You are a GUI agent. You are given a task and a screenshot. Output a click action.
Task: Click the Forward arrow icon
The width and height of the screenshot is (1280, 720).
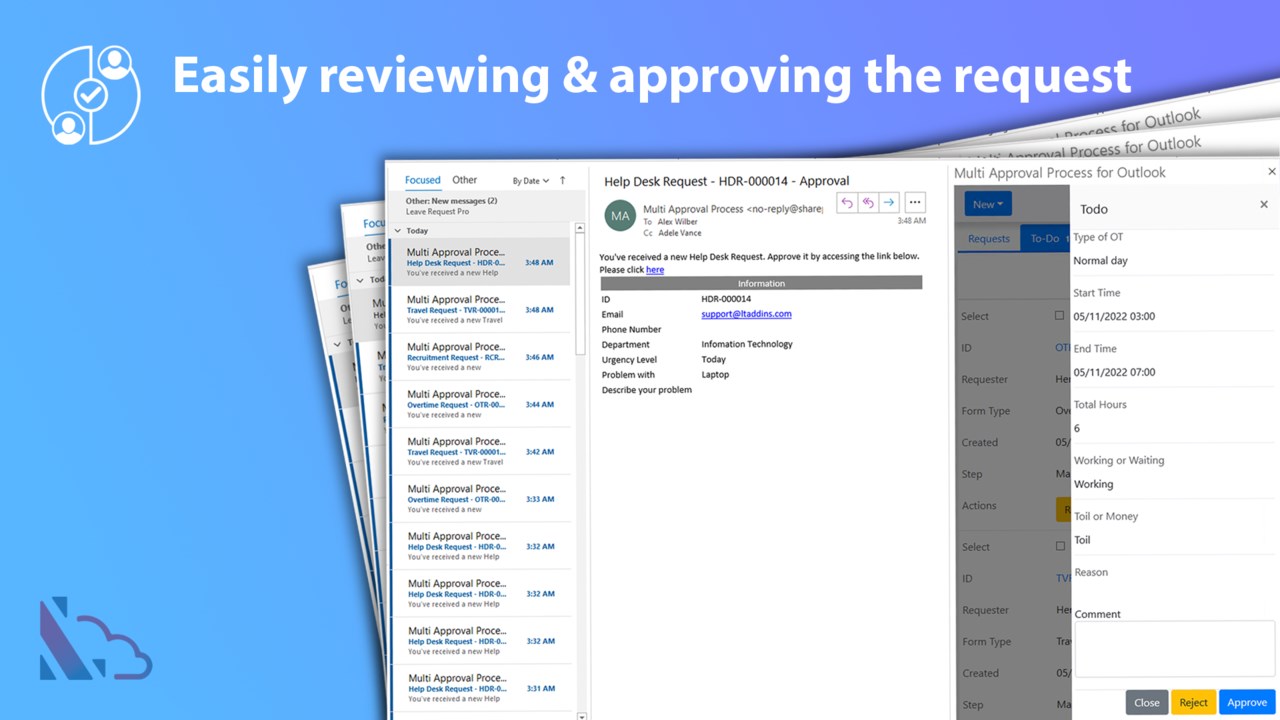[889, 202]
